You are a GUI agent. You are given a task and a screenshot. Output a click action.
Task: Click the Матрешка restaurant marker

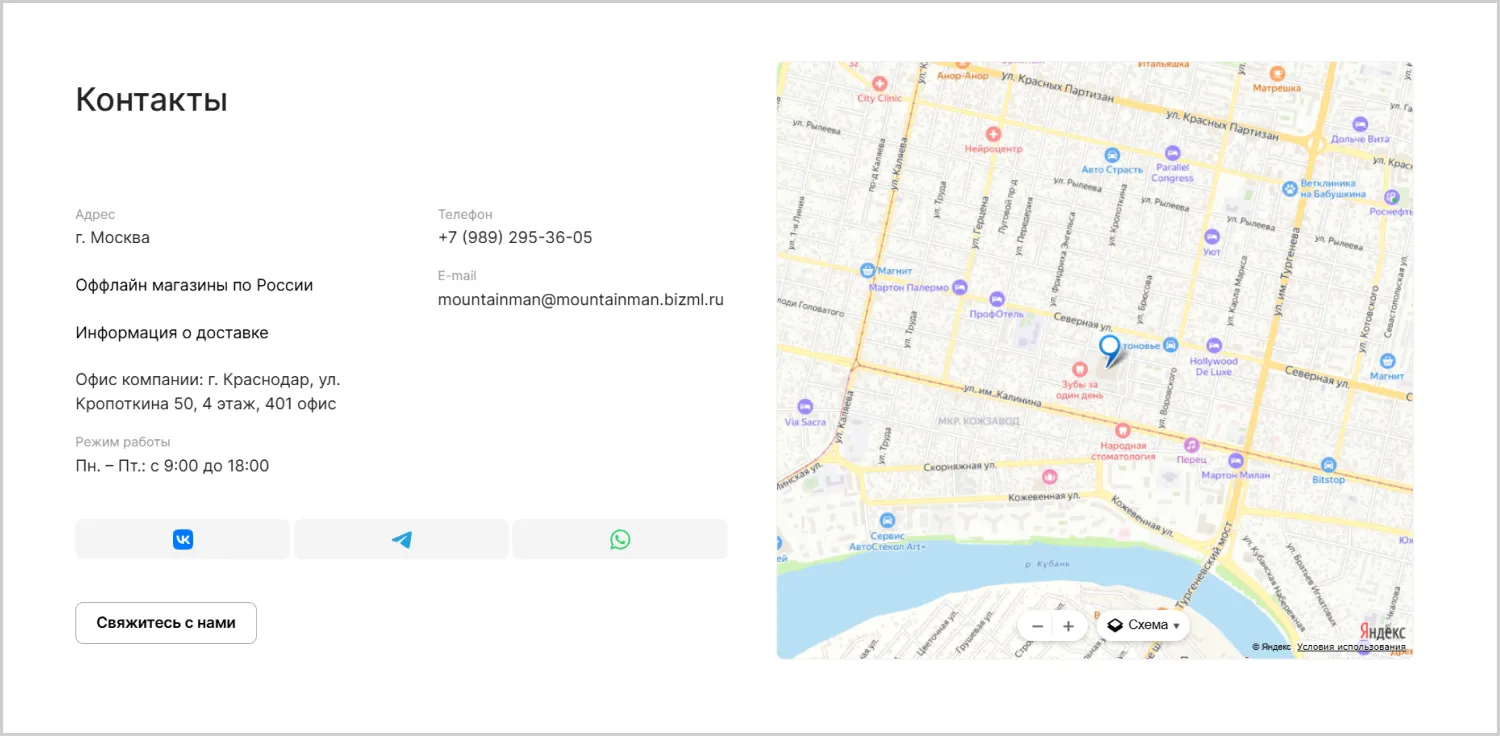coord(1277,73)
